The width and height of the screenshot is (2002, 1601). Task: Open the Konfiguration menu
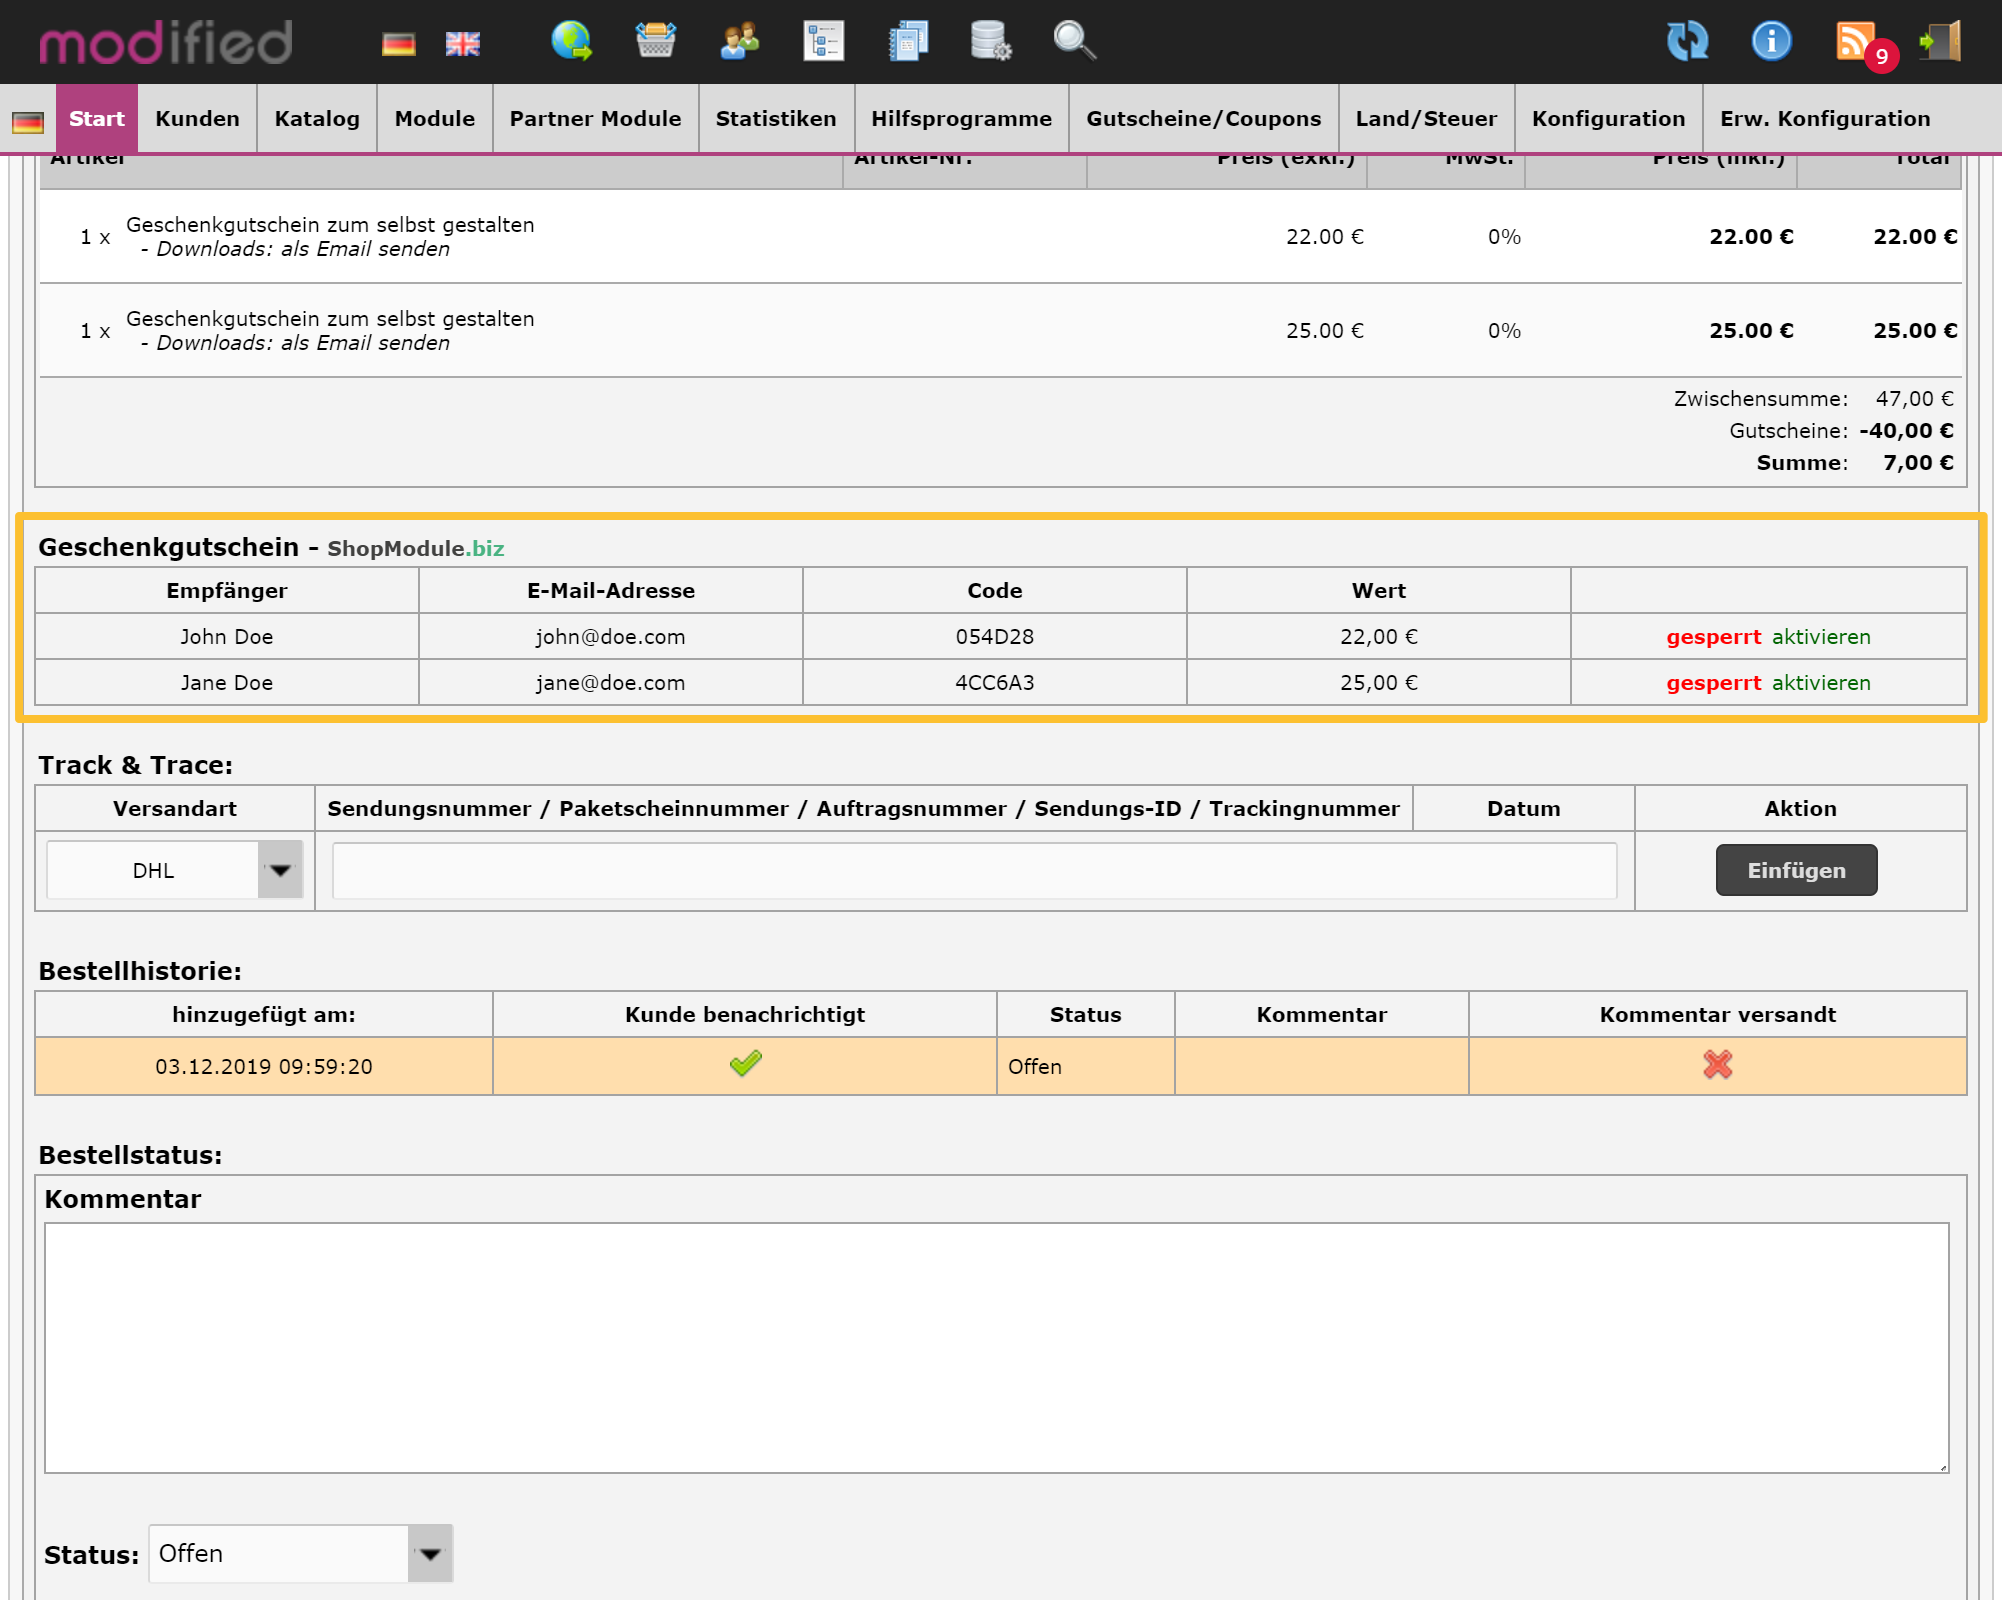pos(1608,119)
